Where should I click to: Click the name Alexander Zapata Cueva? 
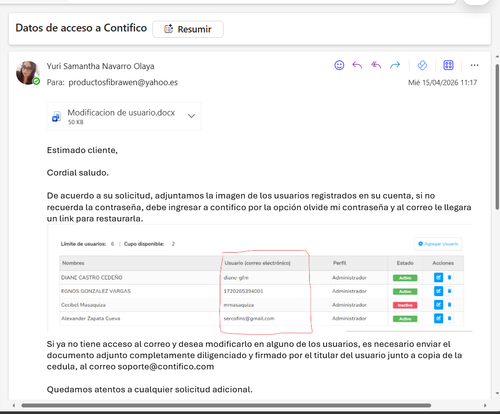coord(91,318)
